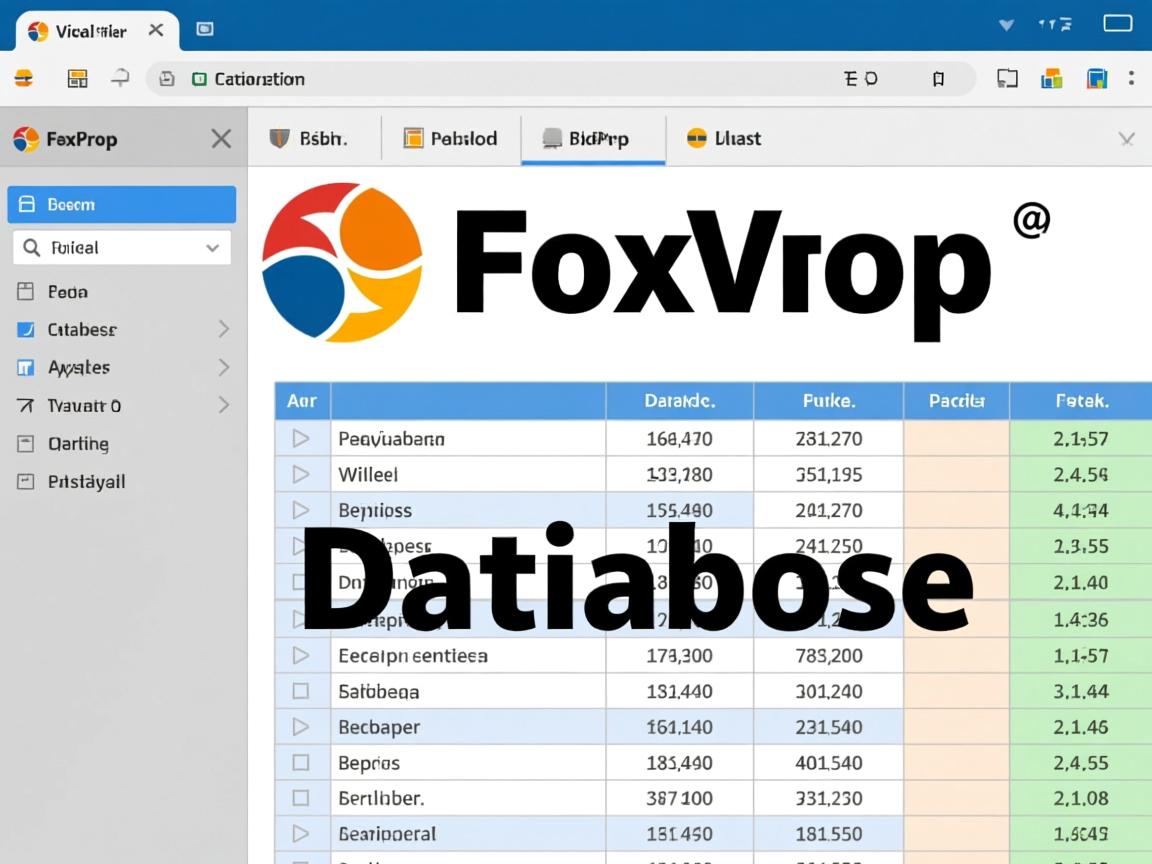Select the BidPrp tab
Viewport: 1152px width, 864px height.
[592, 138]
